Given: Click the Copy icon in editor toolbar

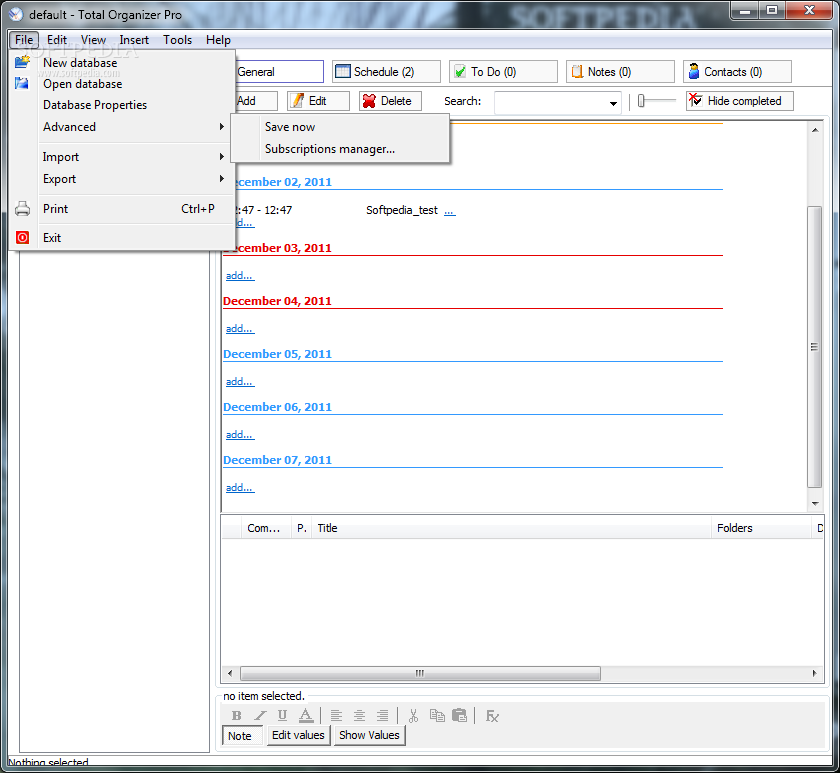Looking at the screenshot, I should (437, 716).
